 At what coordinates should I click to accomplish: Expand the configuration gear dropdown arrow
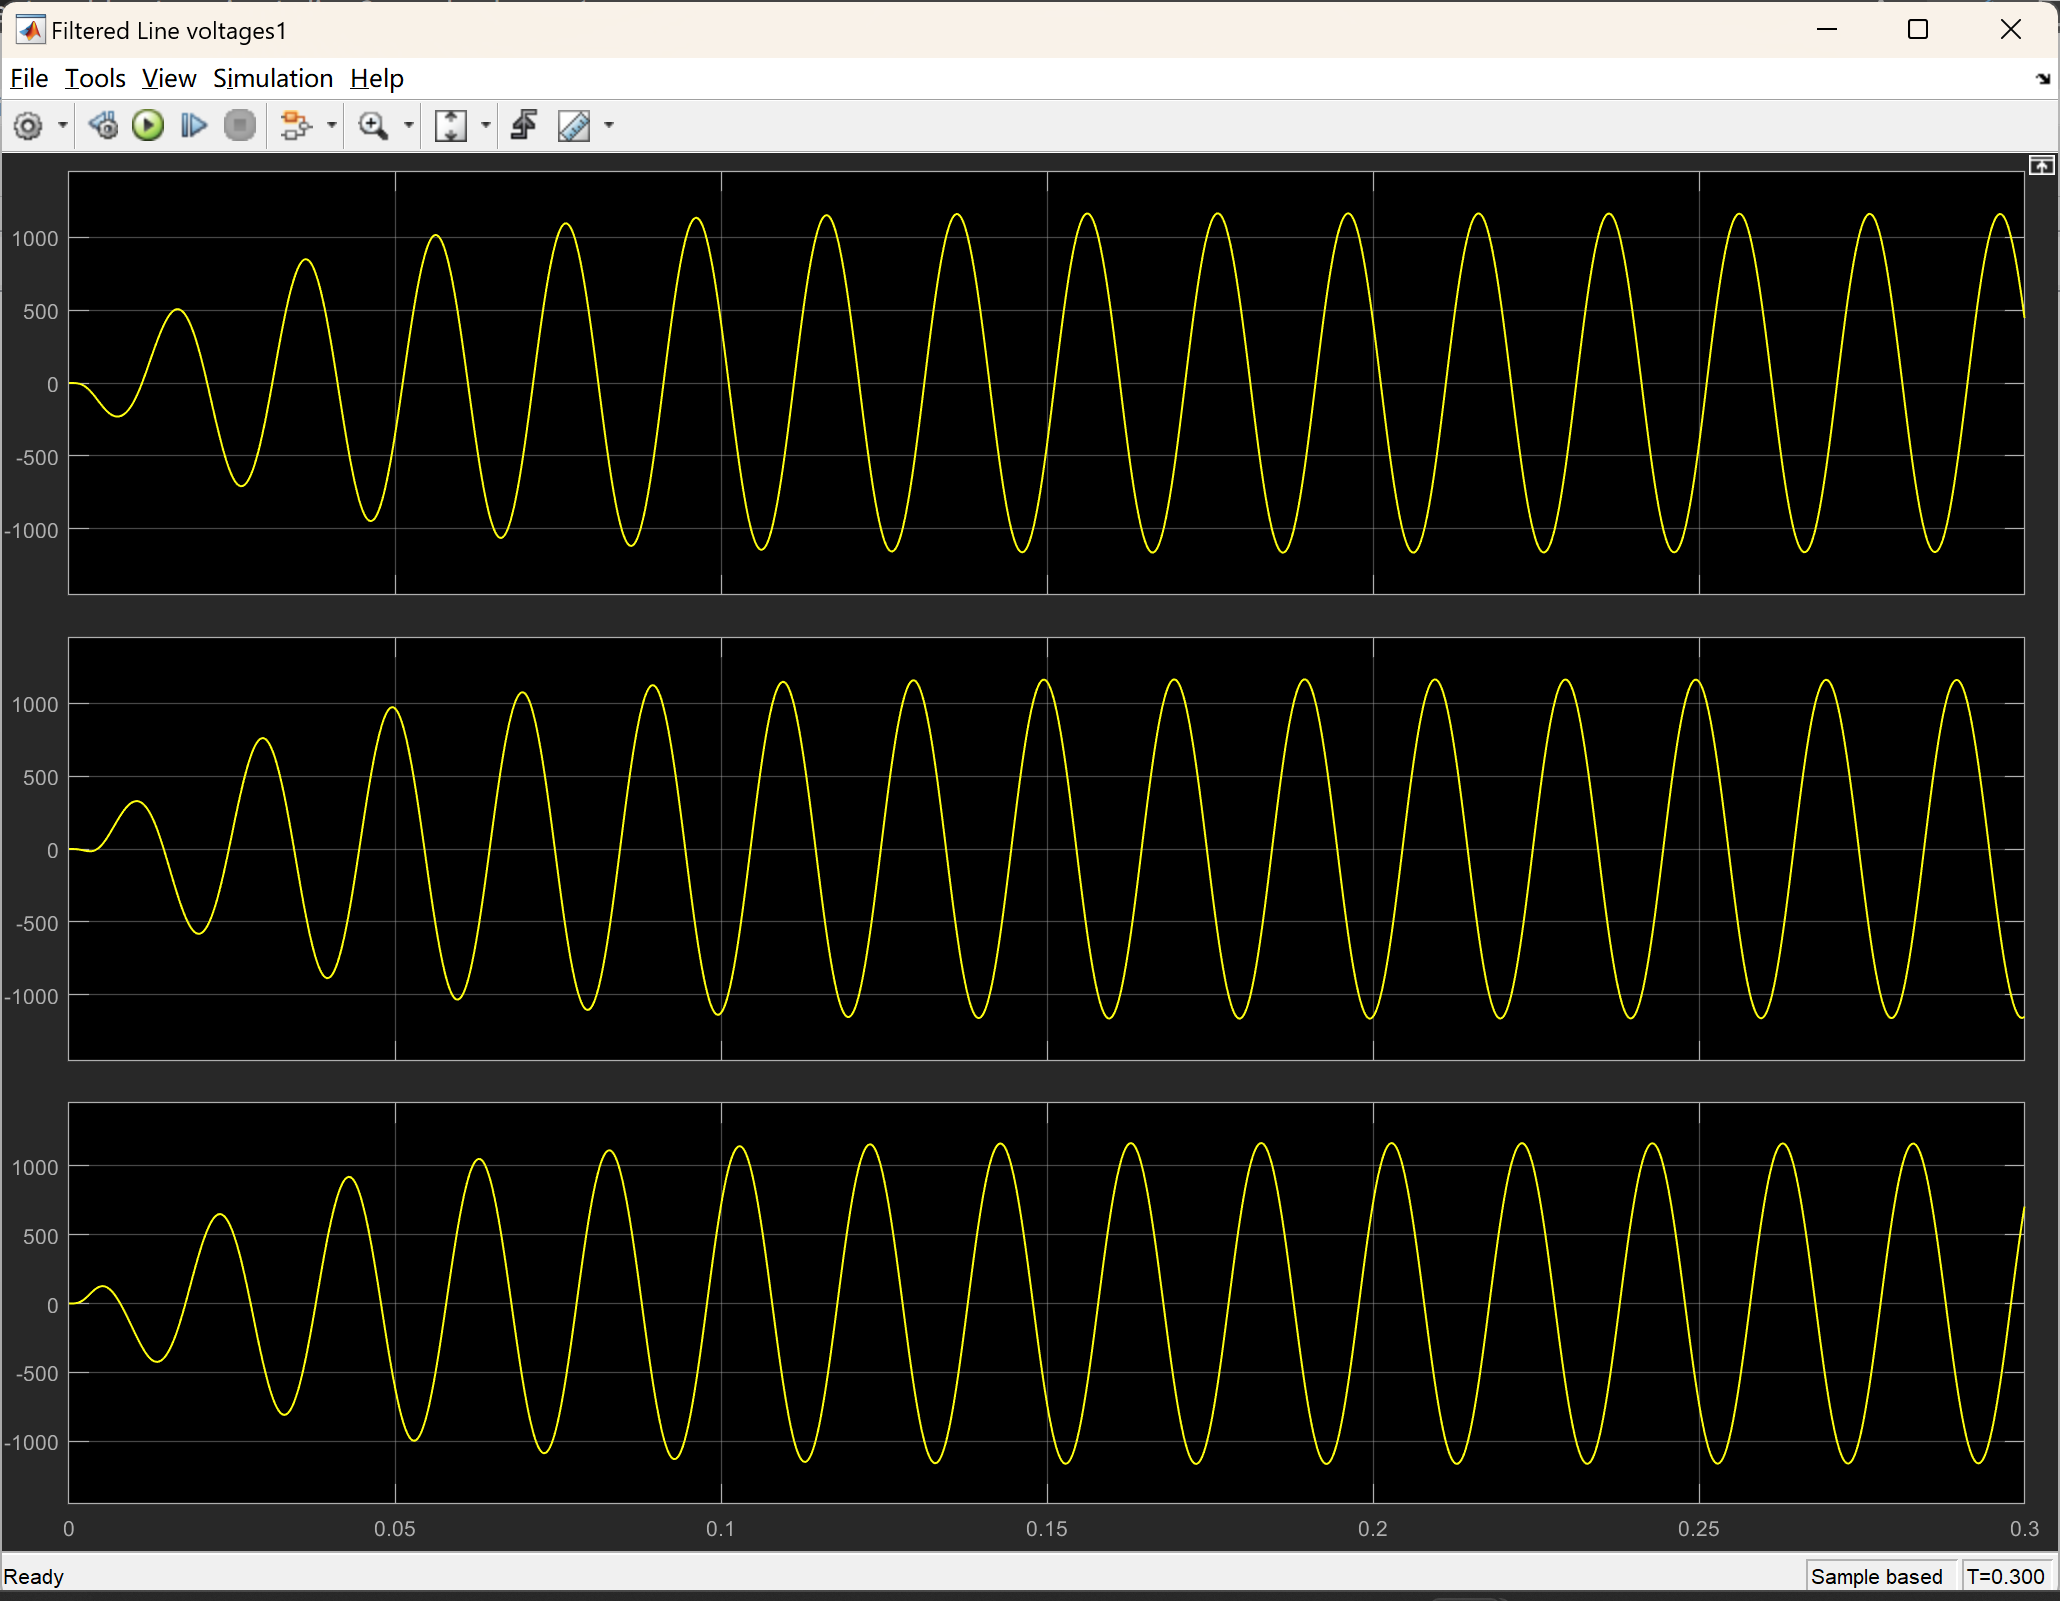(x=63, y=126)
